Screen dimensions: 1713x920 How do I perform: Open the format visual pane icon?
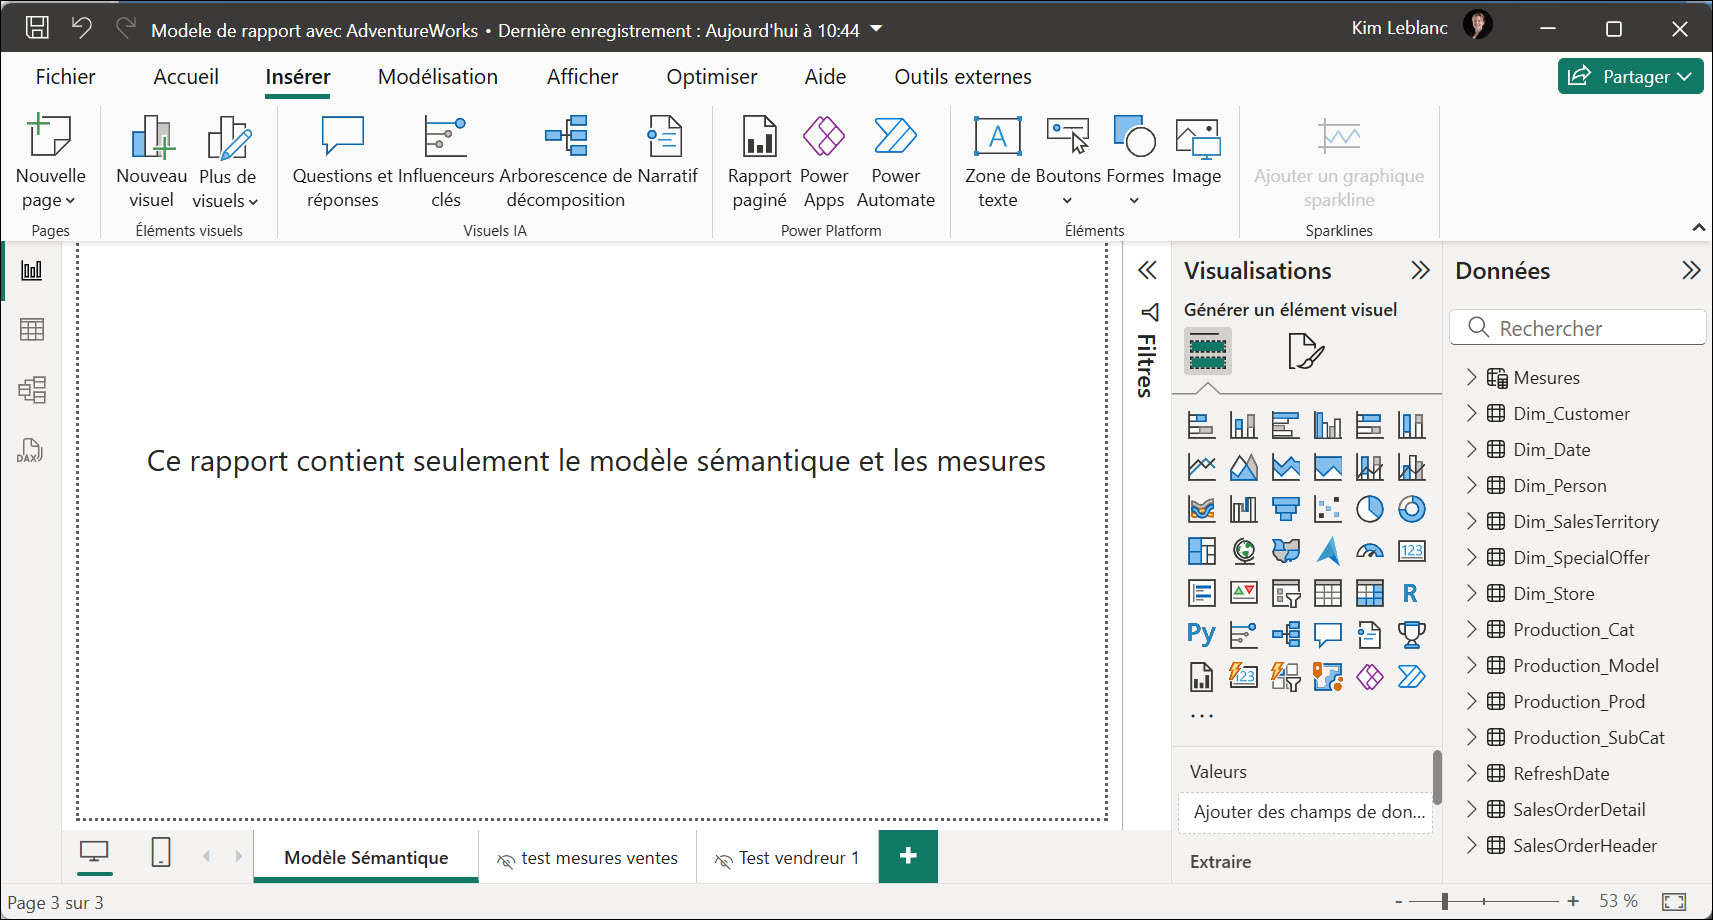point(1306,351)
